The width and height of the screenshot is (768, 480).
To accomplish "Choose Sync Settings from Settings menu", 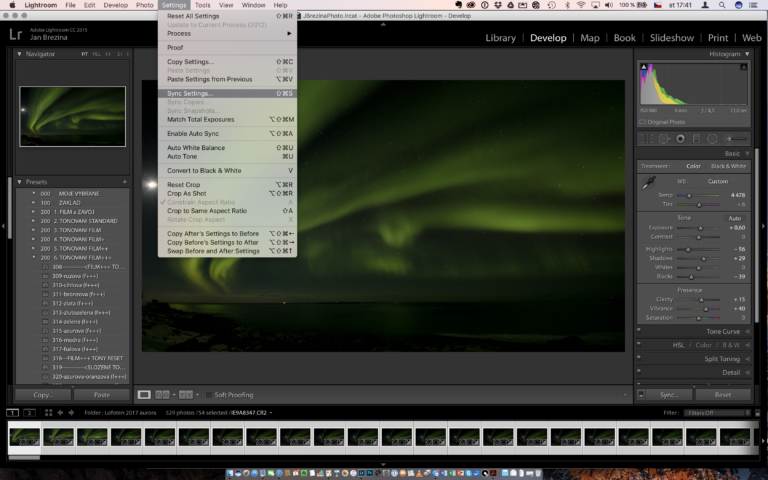I will [x=190, y=93].
